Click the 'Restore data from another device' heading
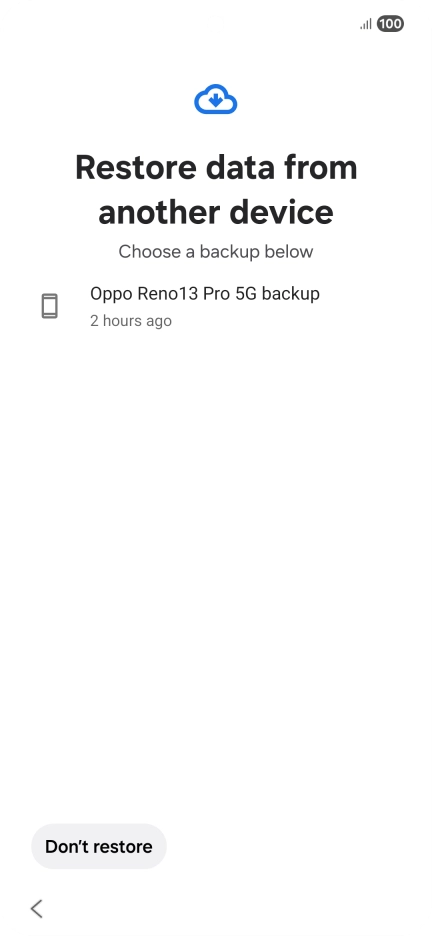The image size is (432, 936). click(x=216, y=190)
